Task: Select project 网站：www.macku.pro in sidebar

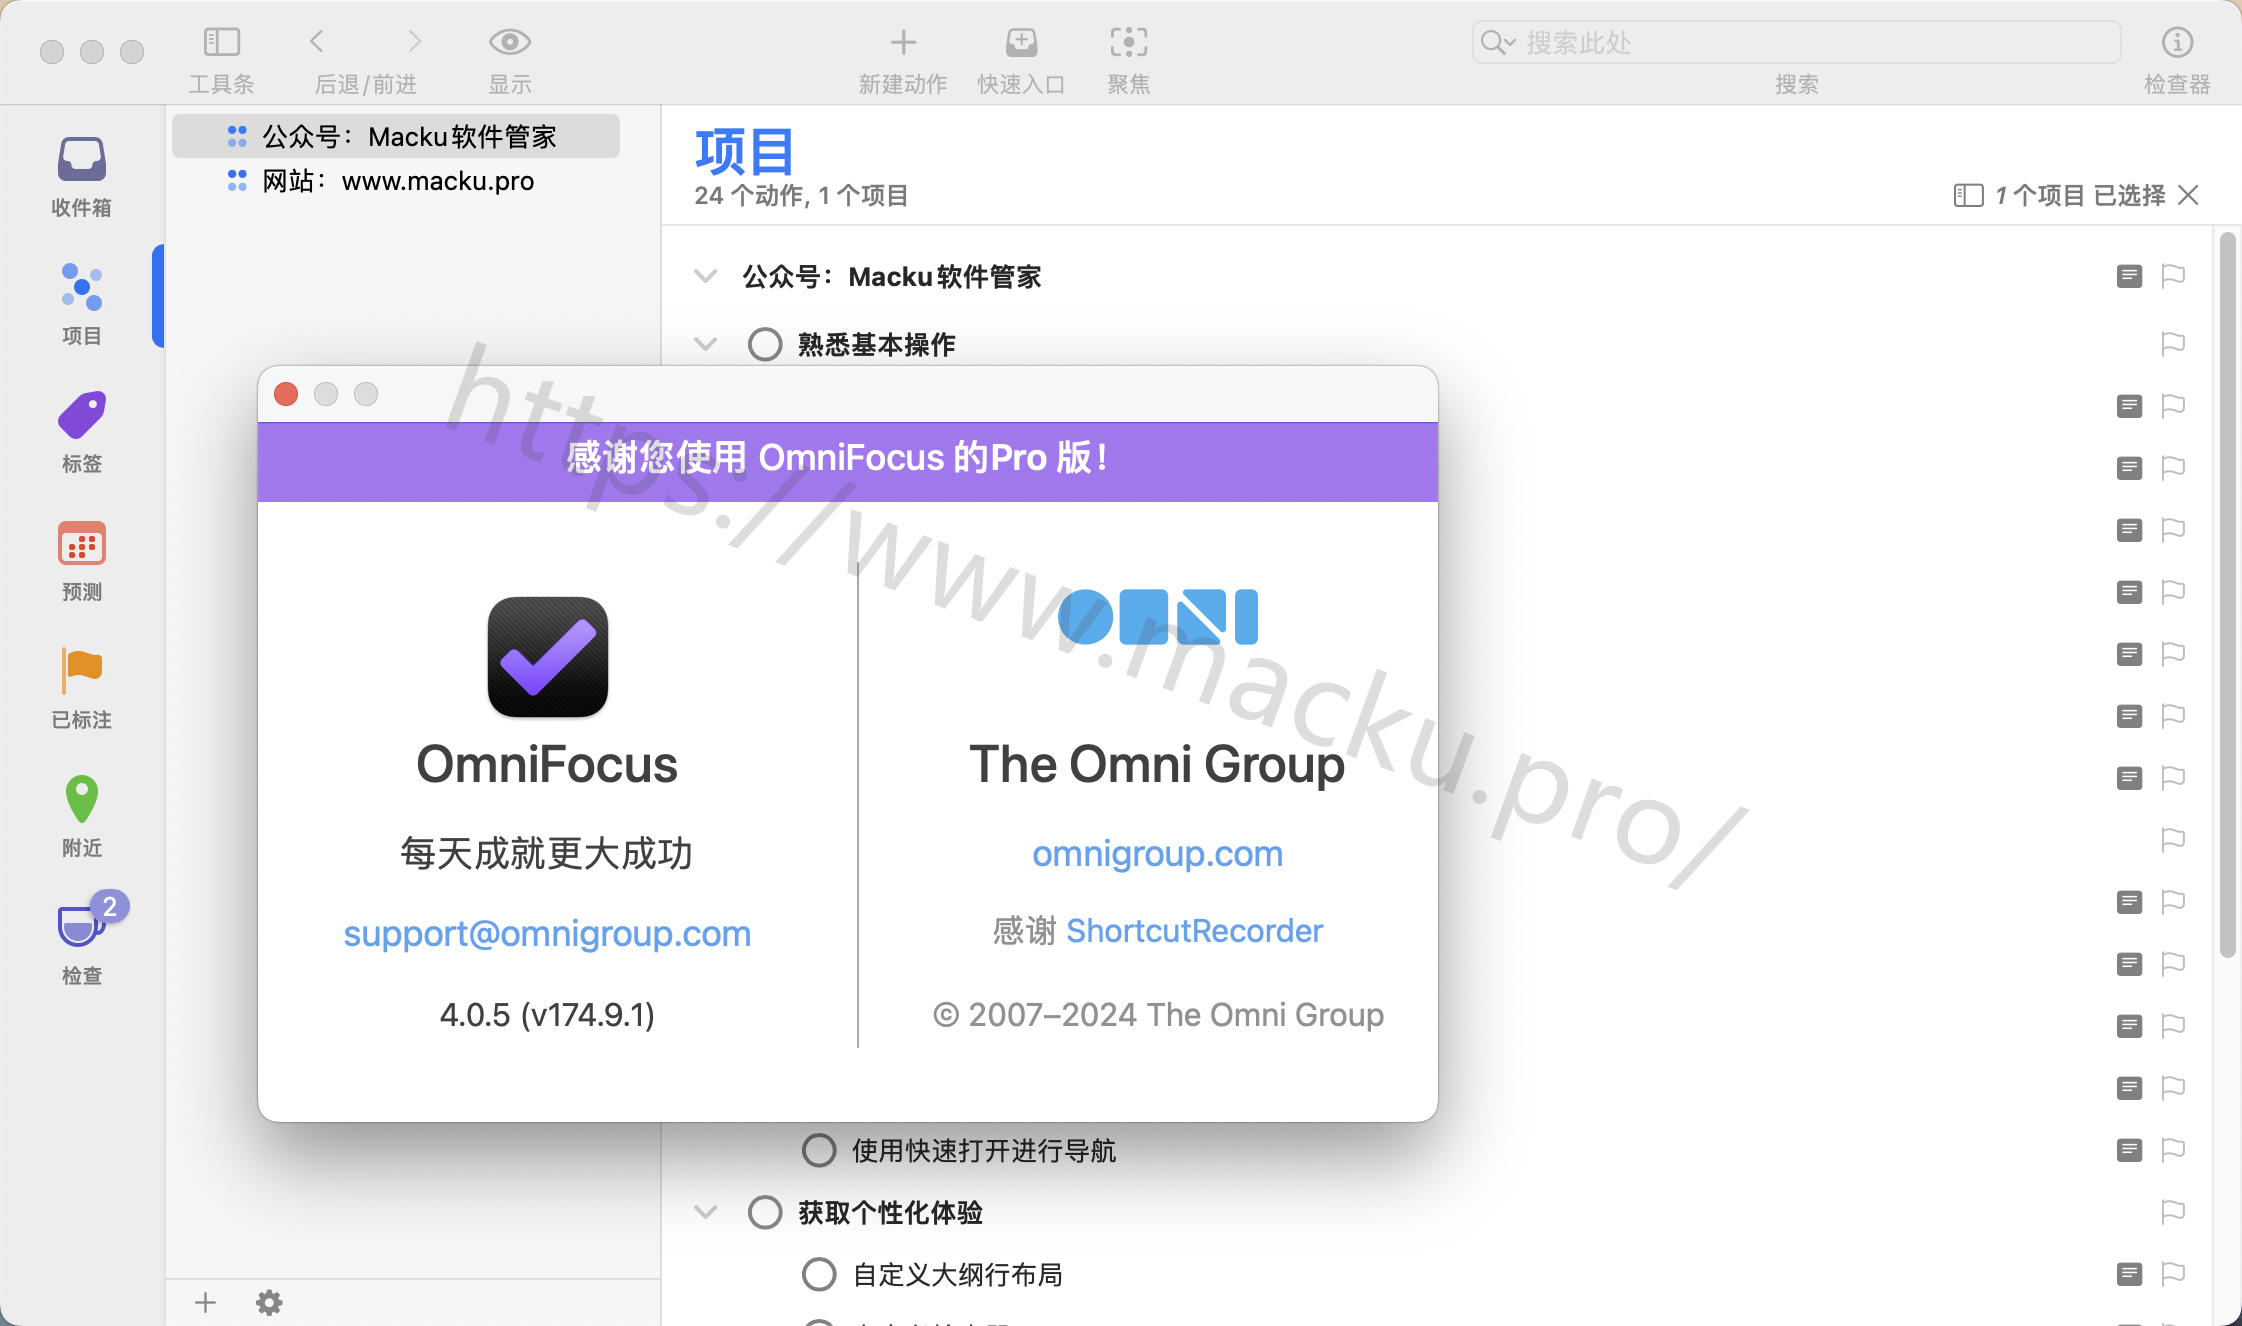Action: pos(396,181)
